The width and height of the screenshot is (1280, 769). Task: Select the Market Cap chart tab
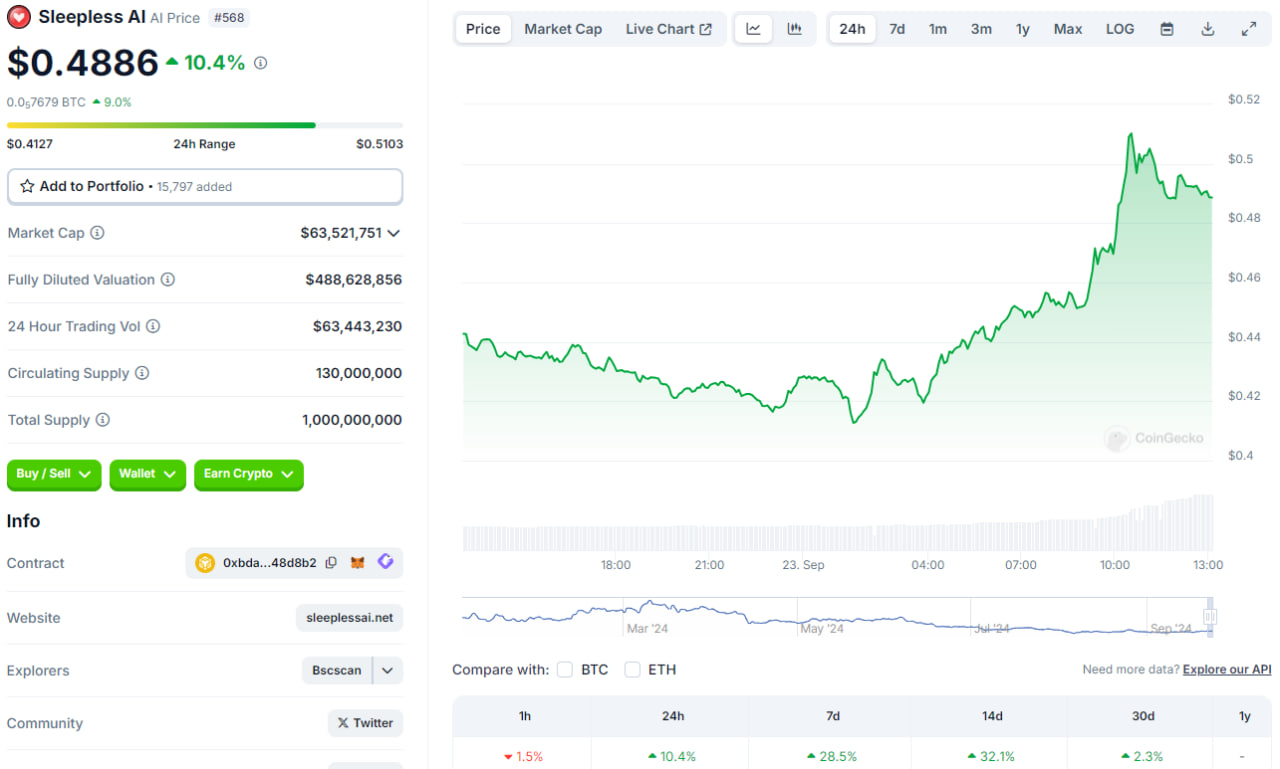[563, 29]
